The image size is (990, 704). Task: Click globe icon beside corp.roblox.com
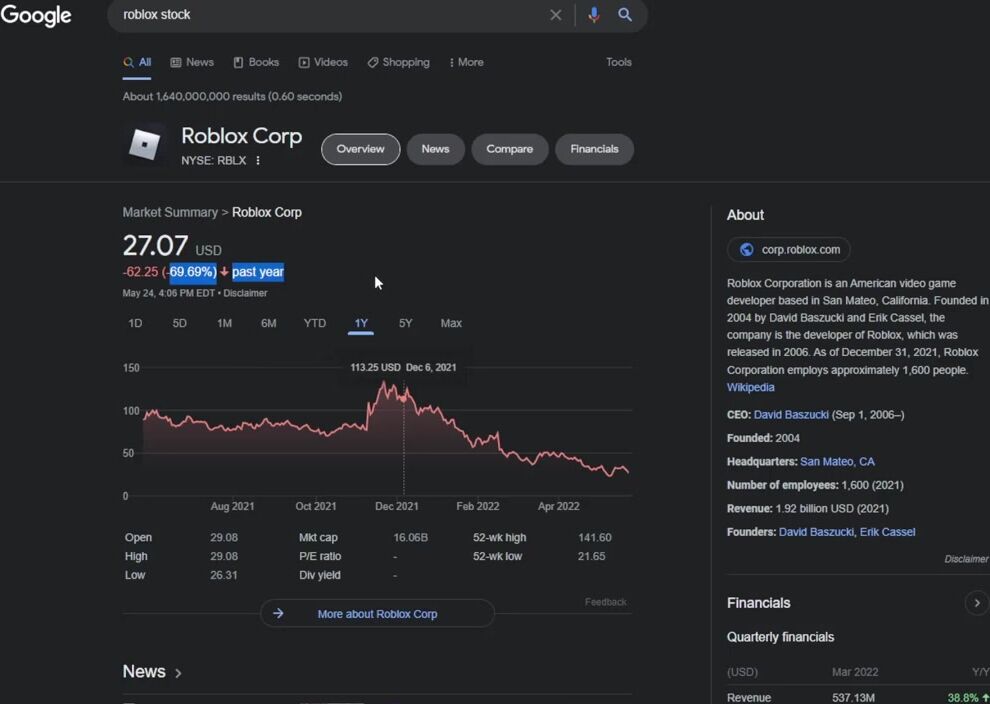pyautogui.click(x=746, y=250)
